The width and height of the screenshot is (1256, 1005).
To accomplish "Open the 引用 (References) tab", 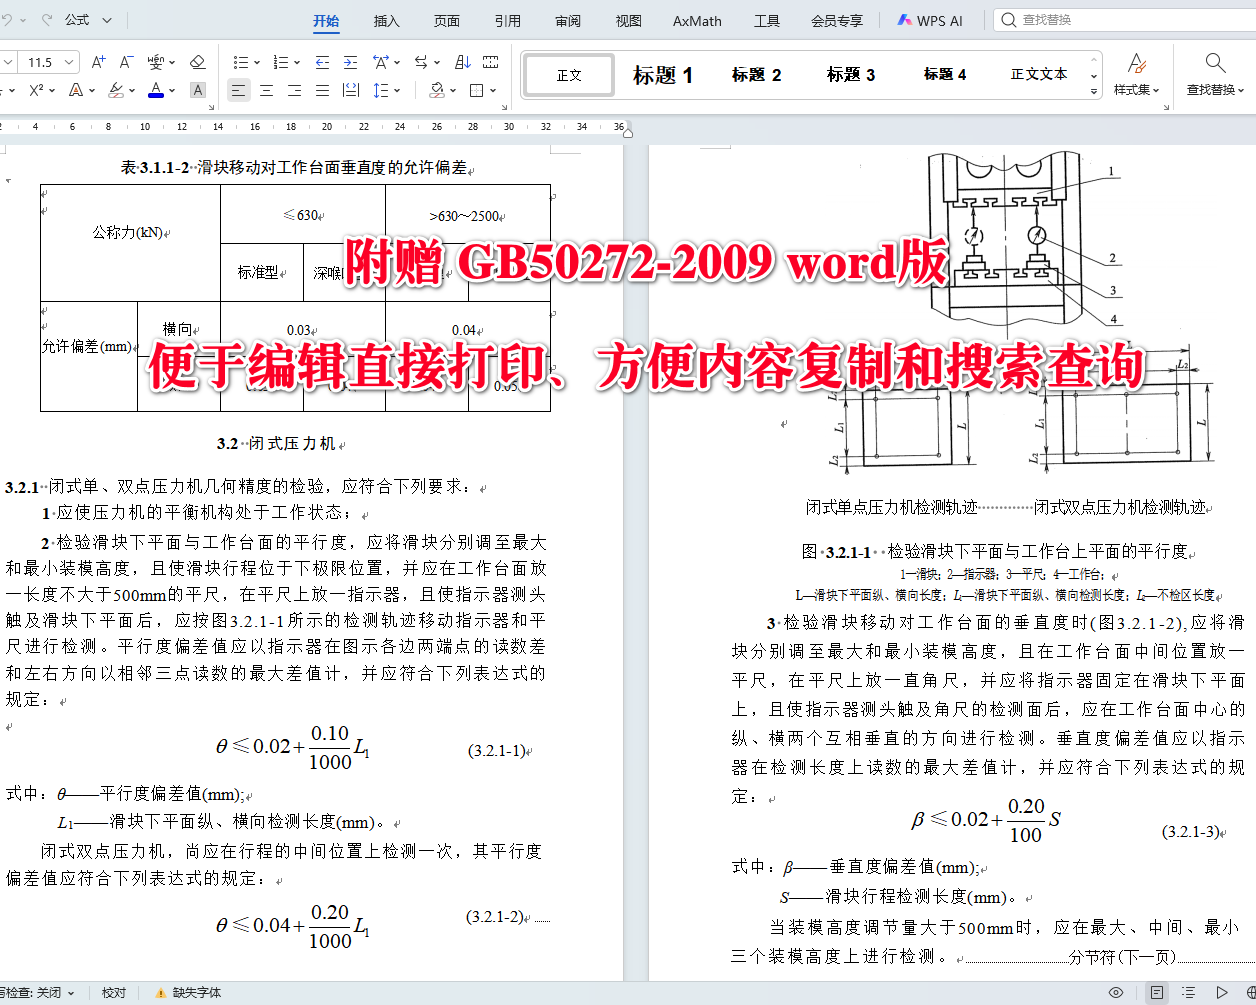I will click(x=508, y=21).
